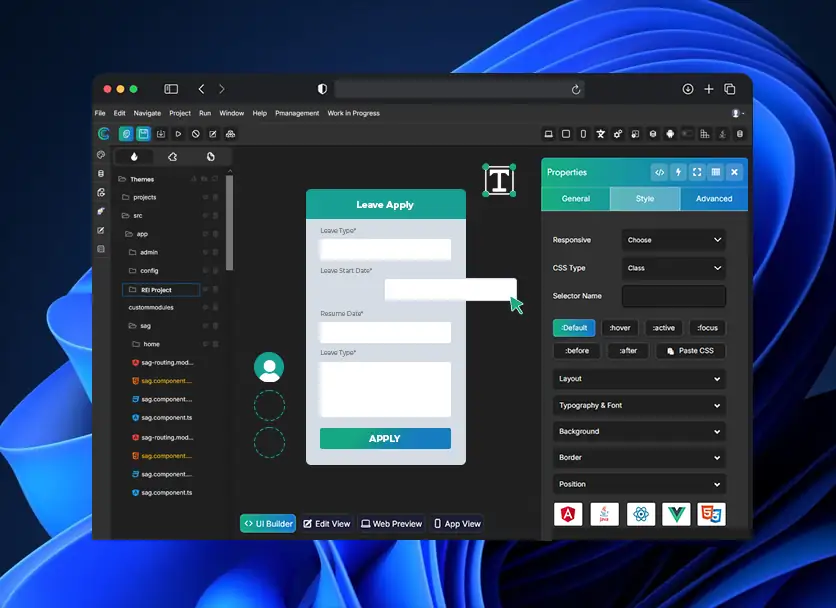The image size is (836, 608).
Task: Reload the page in the browser address bar
Action: tap(576, 90)
